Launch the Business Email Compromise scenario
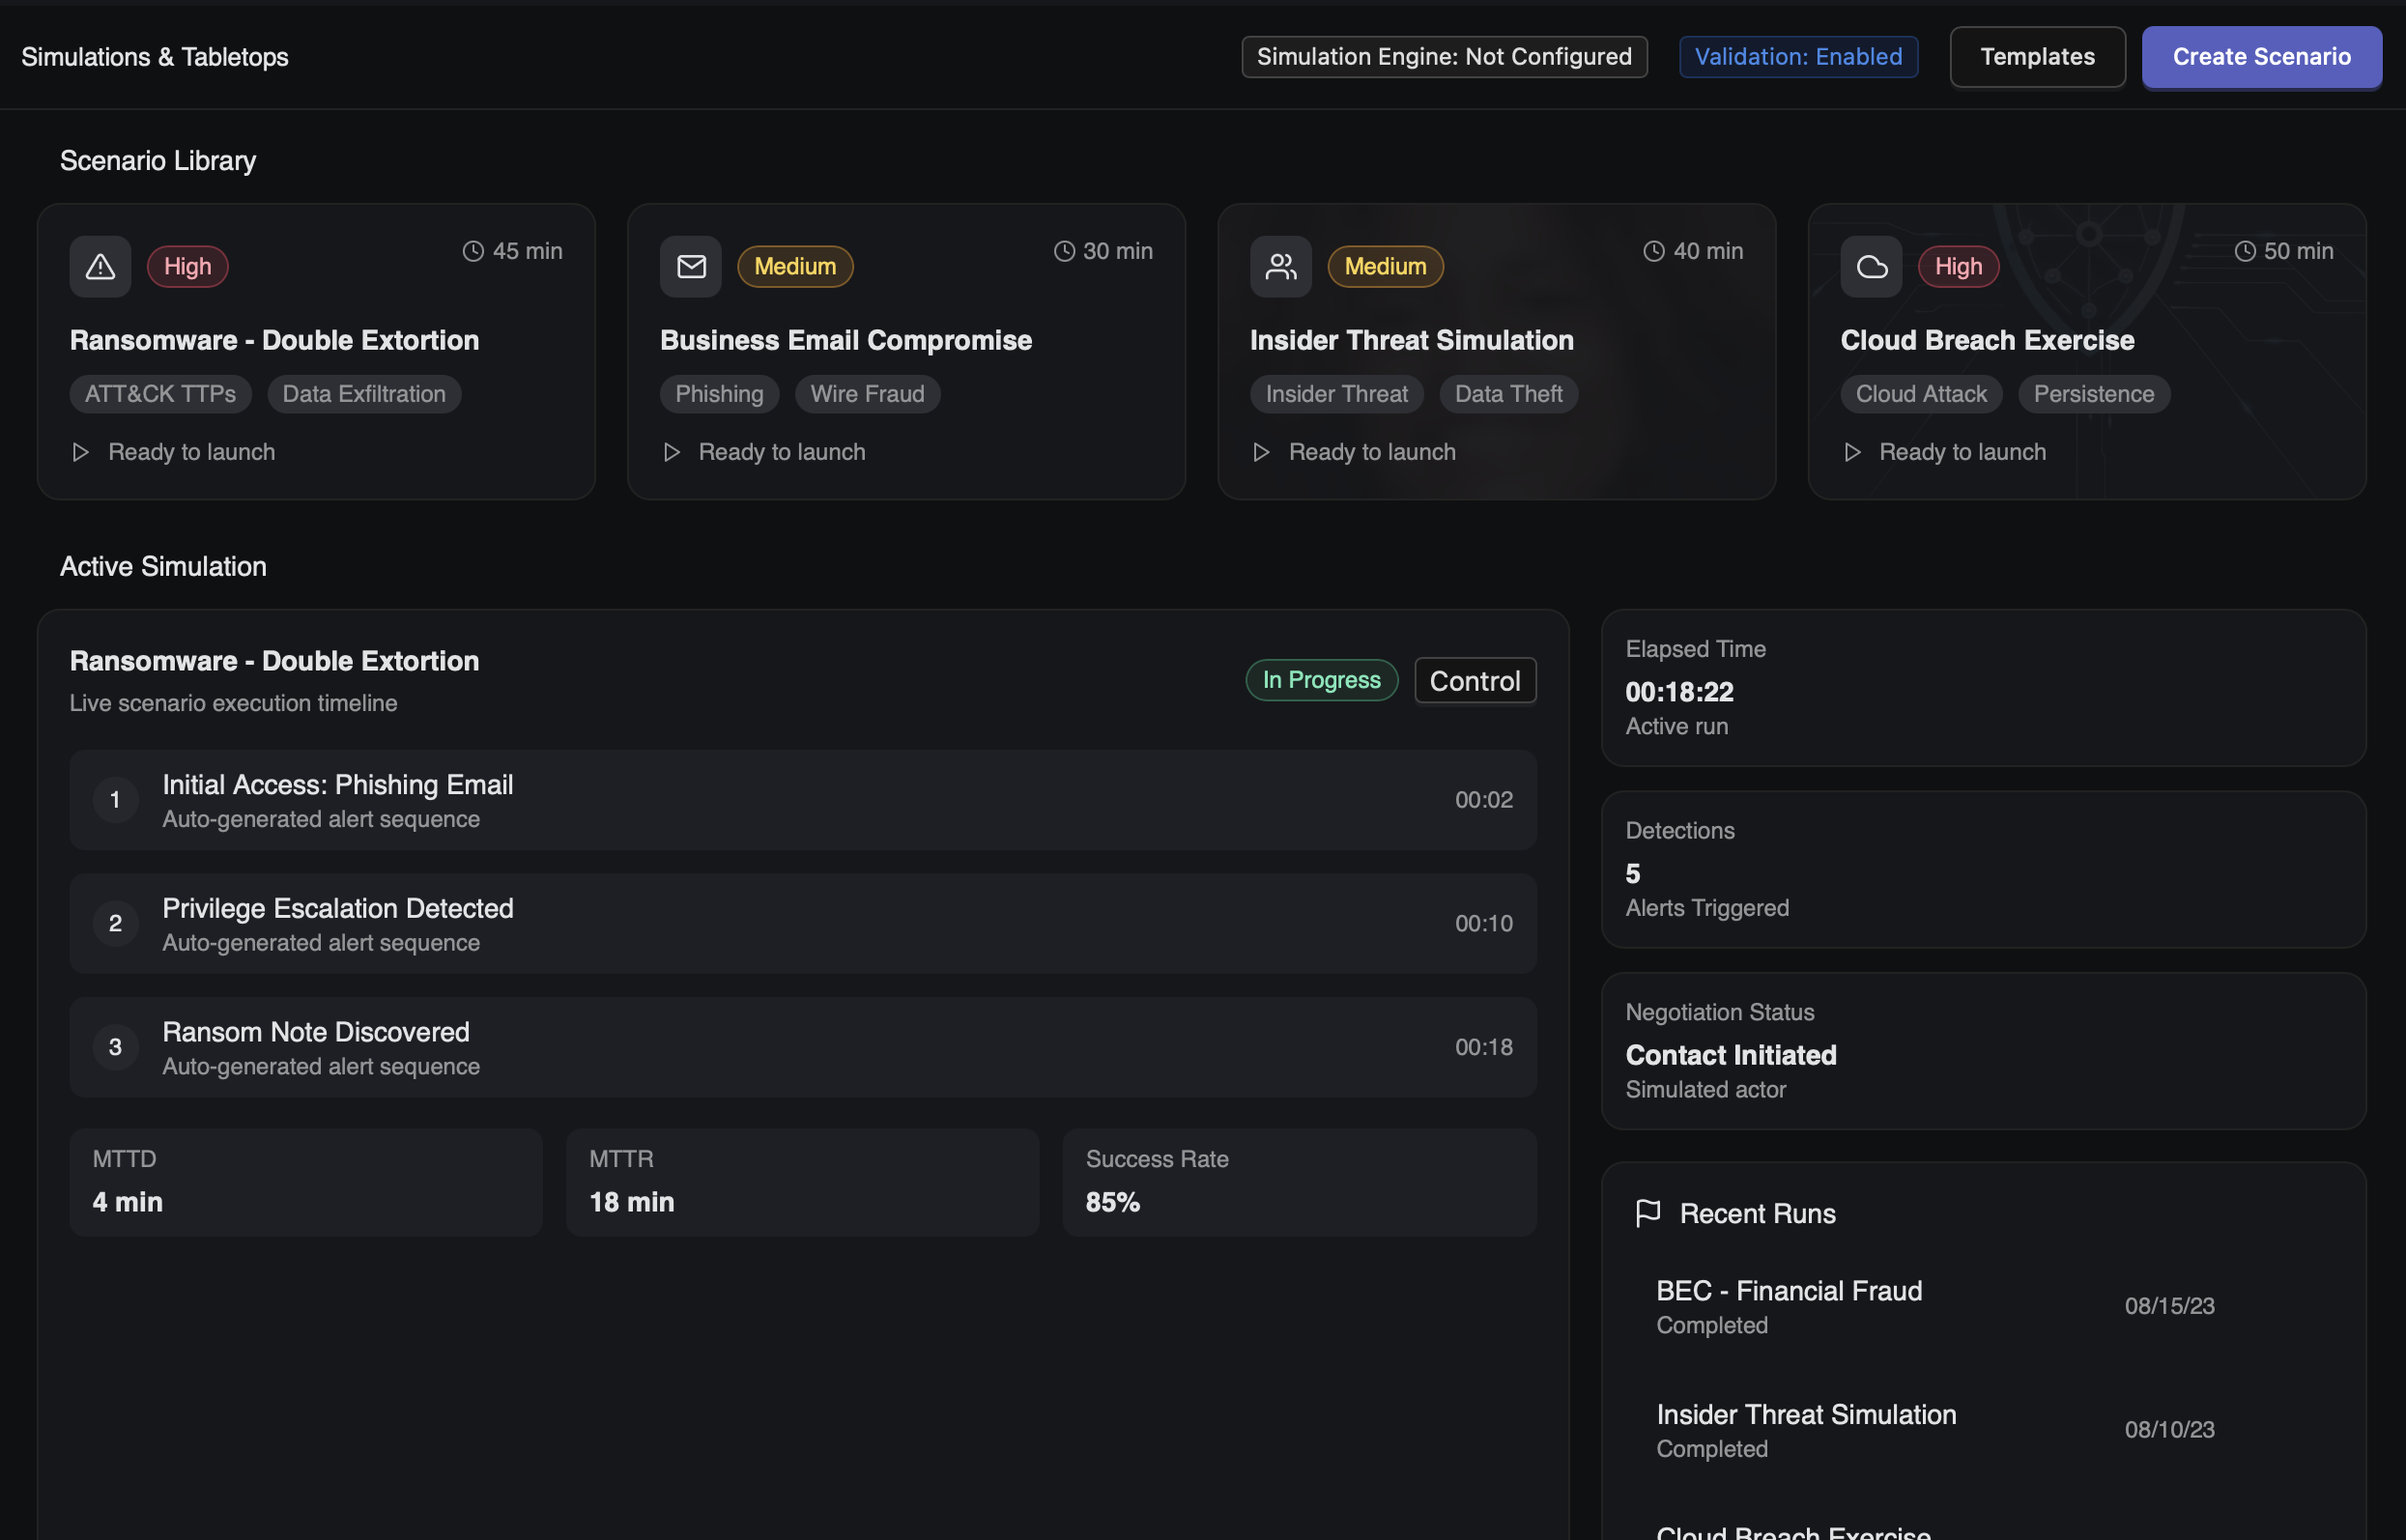The image size is (2406, 1540). (x=765, y=452)
